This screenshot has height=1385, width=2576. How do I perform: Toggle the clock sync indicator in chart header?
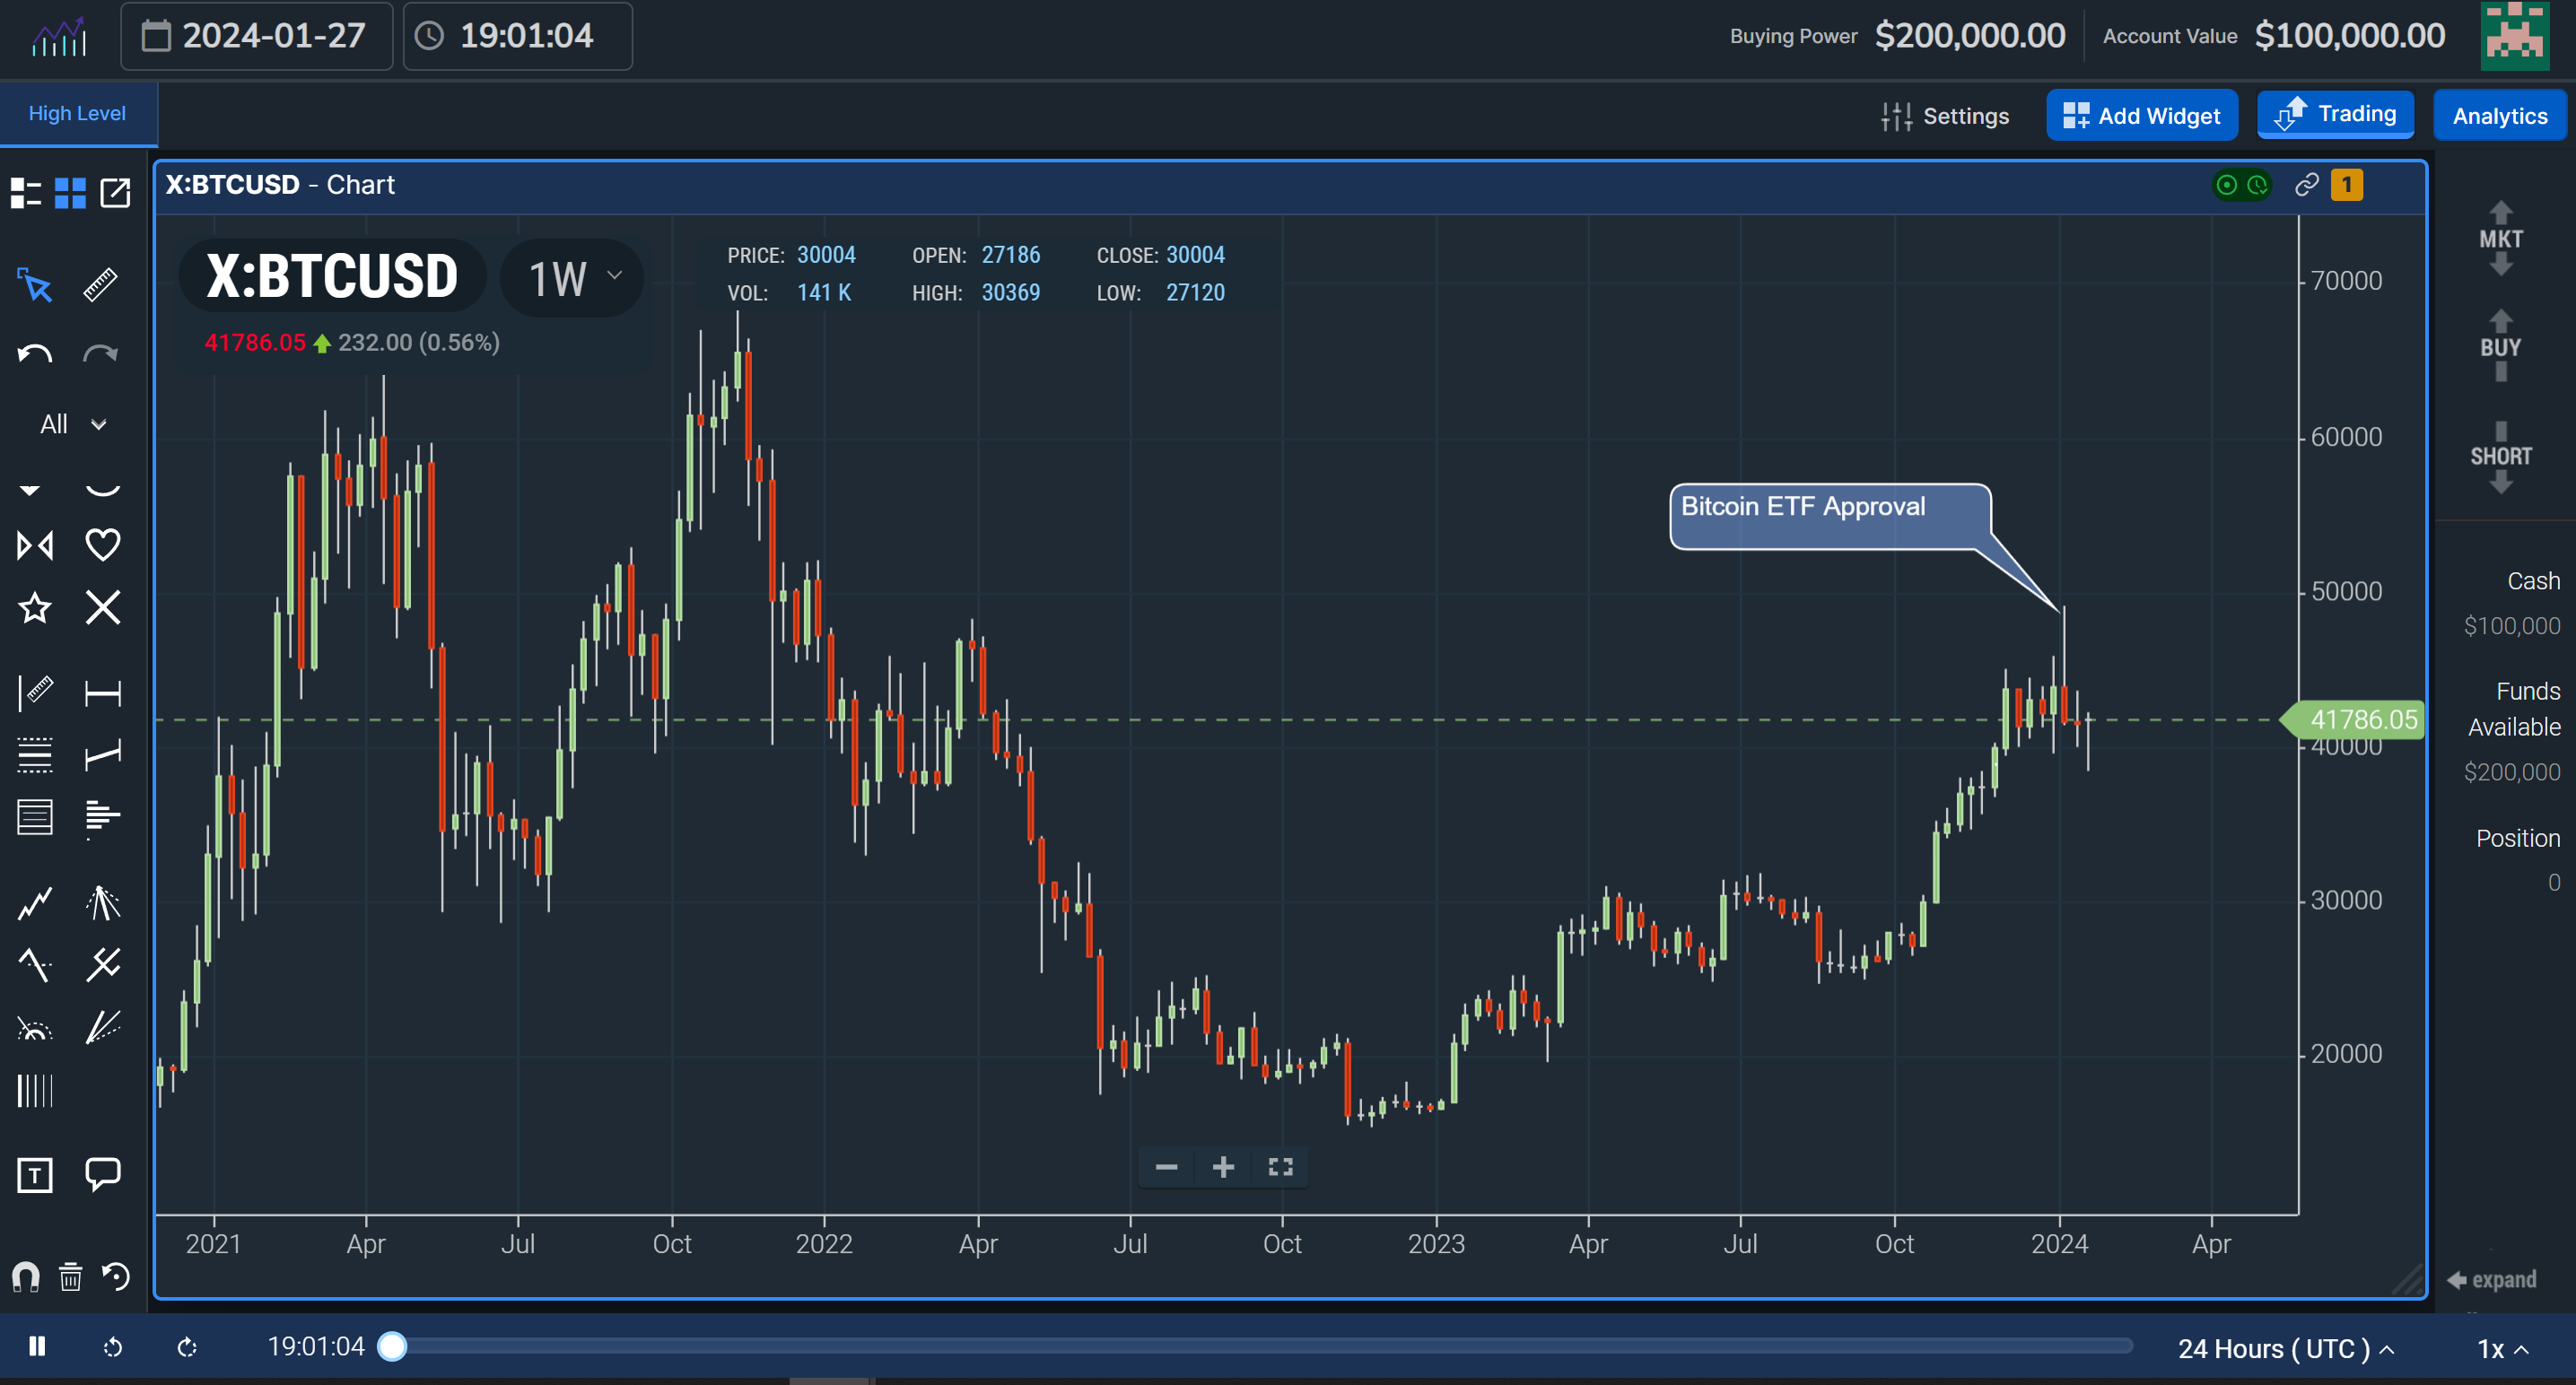[x=2257, y=185]
